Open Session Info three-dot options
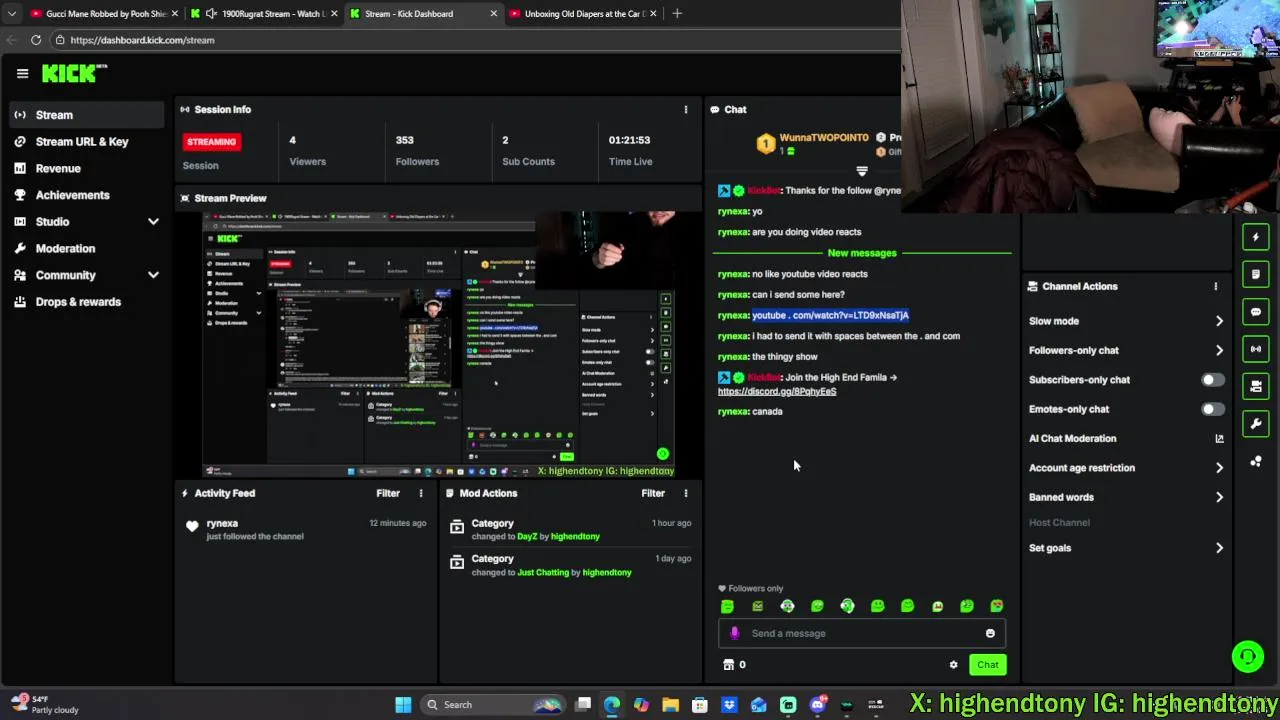Screen dimensions: 1280x720 (685, 109)
